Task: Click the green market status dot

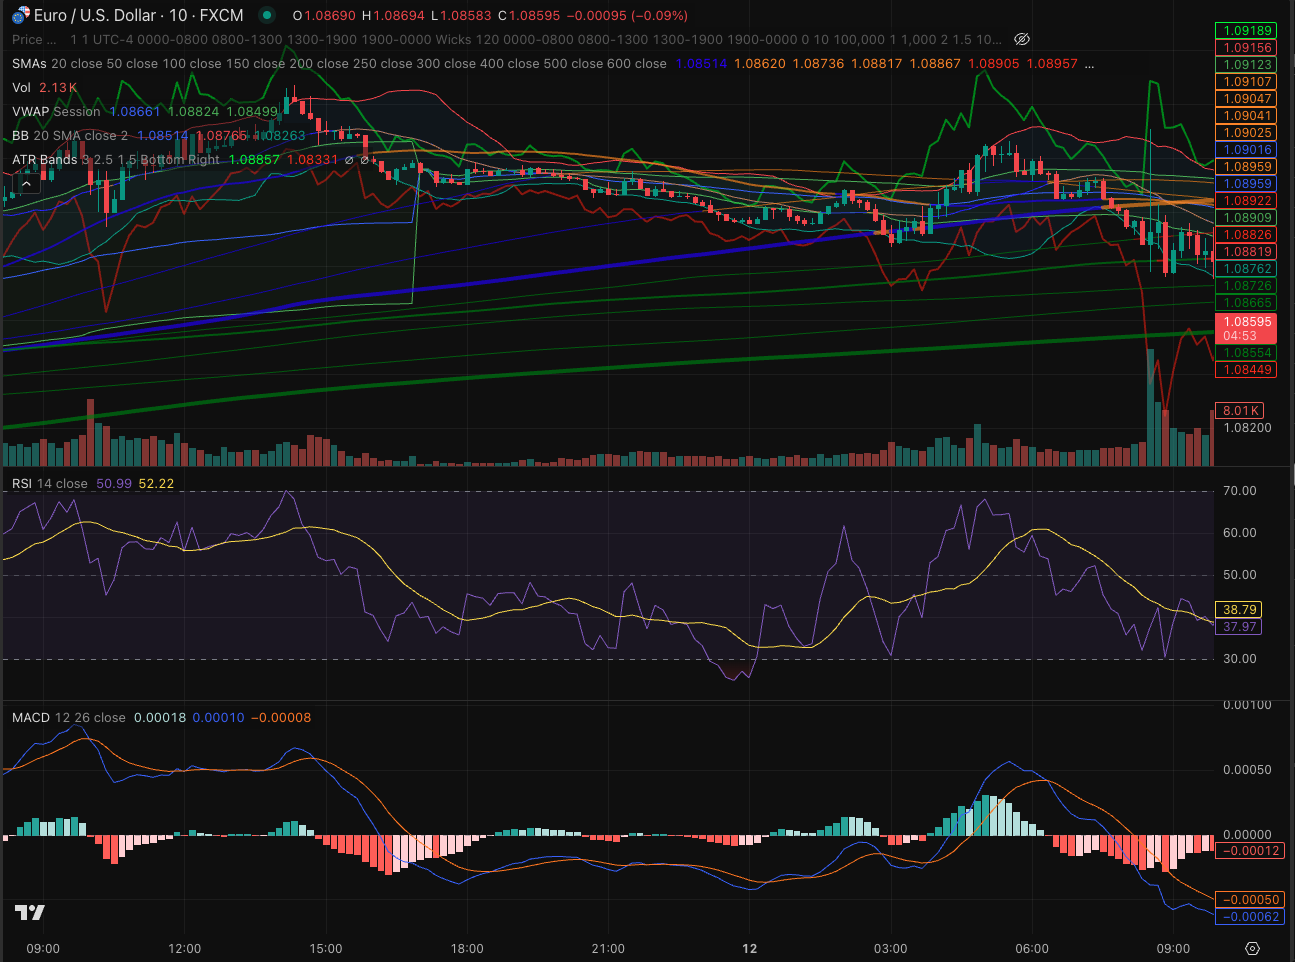Action: [266, 15]
